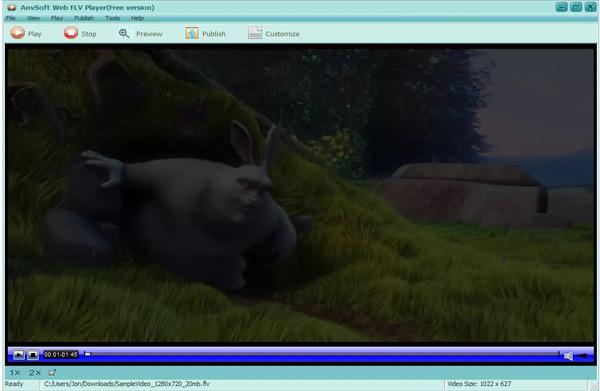
Task: Click the Play toolbar icon
Action: (x=18, y=33)
